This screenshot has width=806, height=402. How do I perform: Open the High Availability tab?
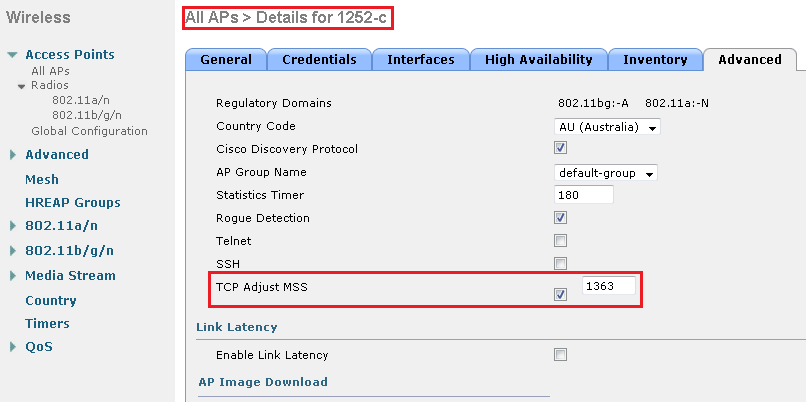coord(537,60)
